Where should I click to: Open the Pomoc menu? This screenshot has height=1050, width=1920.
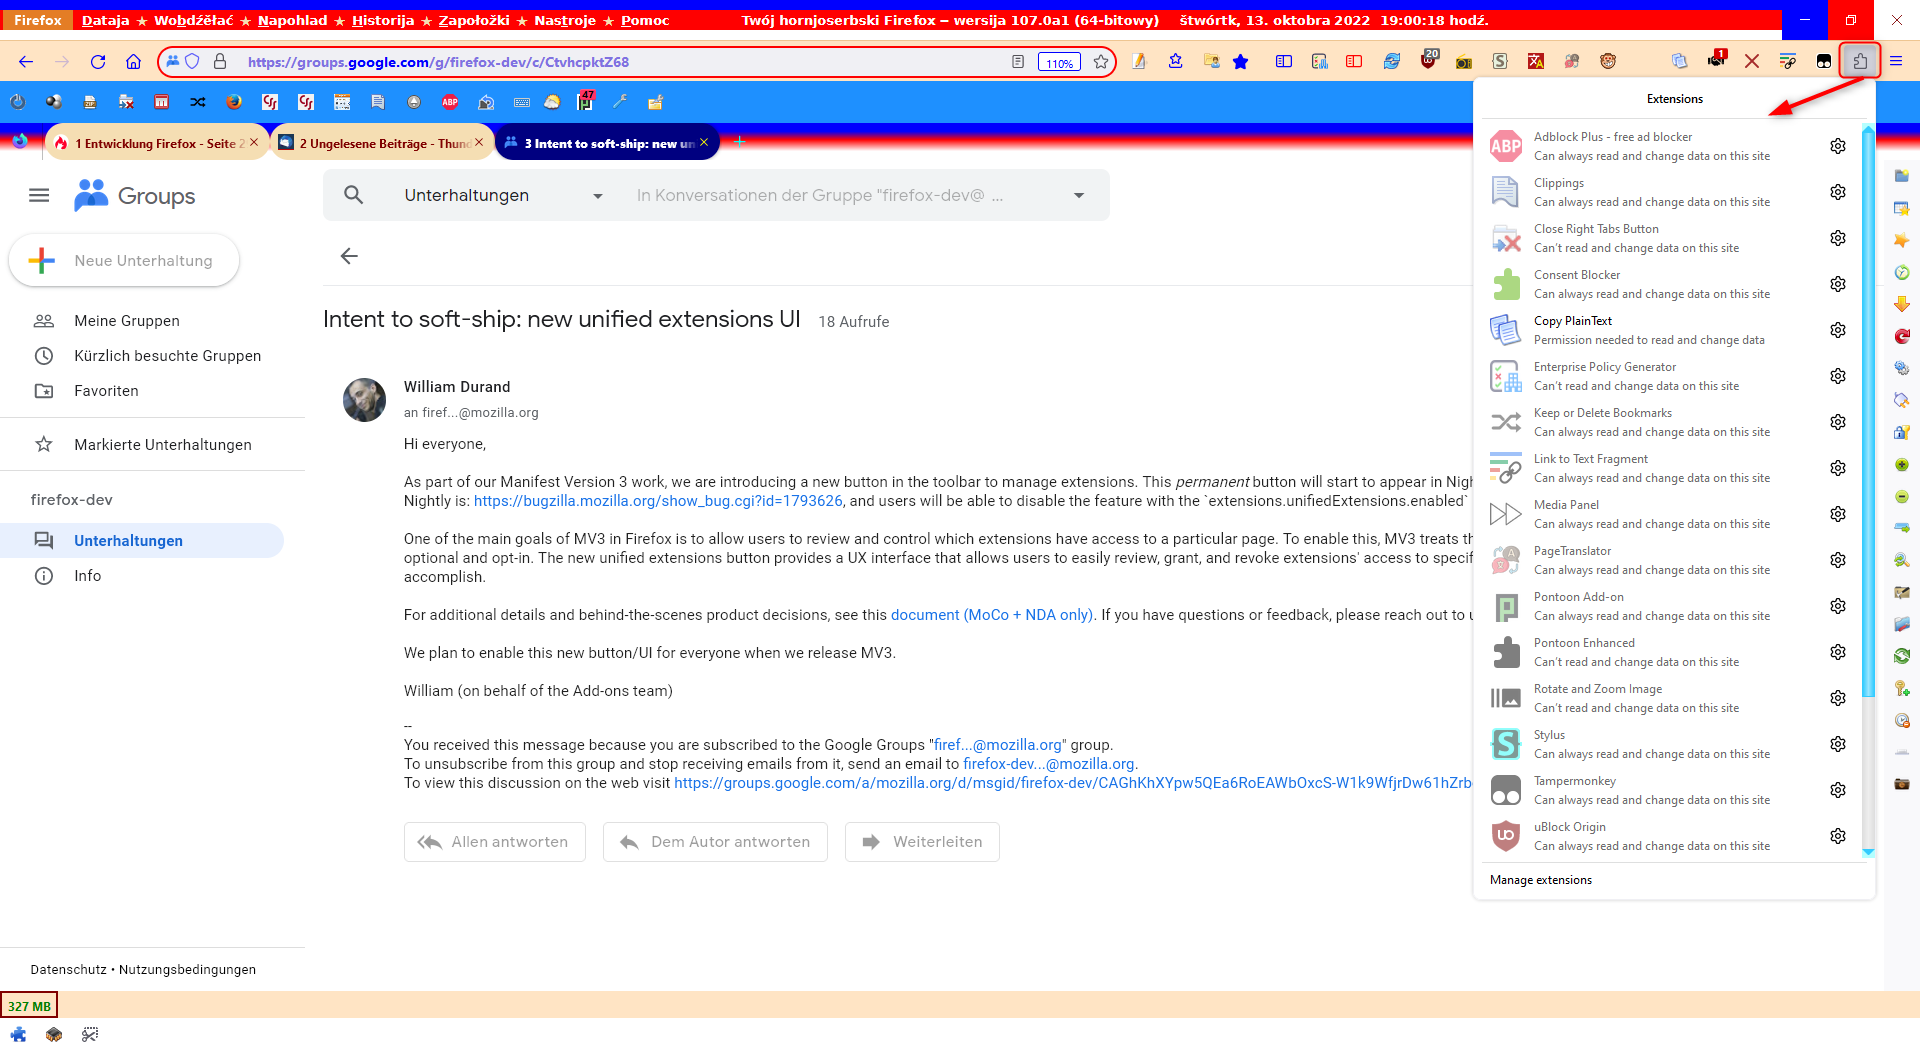point(645,20)
